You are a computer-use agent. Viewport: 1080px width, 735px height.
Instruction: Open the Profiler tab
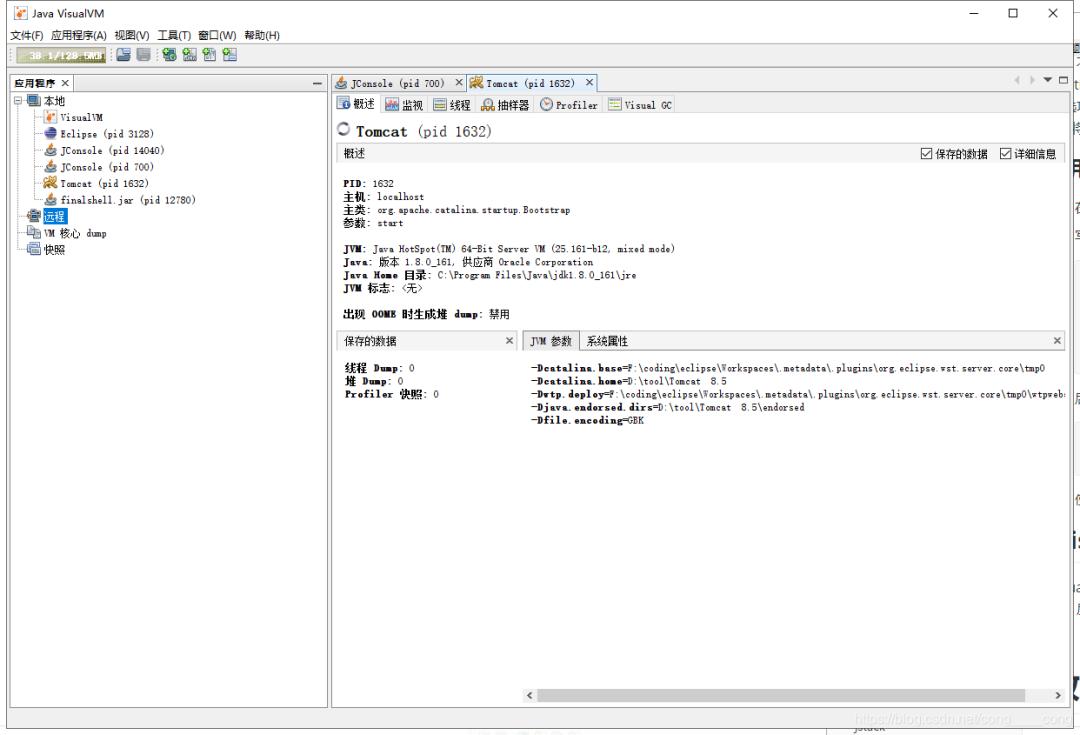[x=569, y=105]
